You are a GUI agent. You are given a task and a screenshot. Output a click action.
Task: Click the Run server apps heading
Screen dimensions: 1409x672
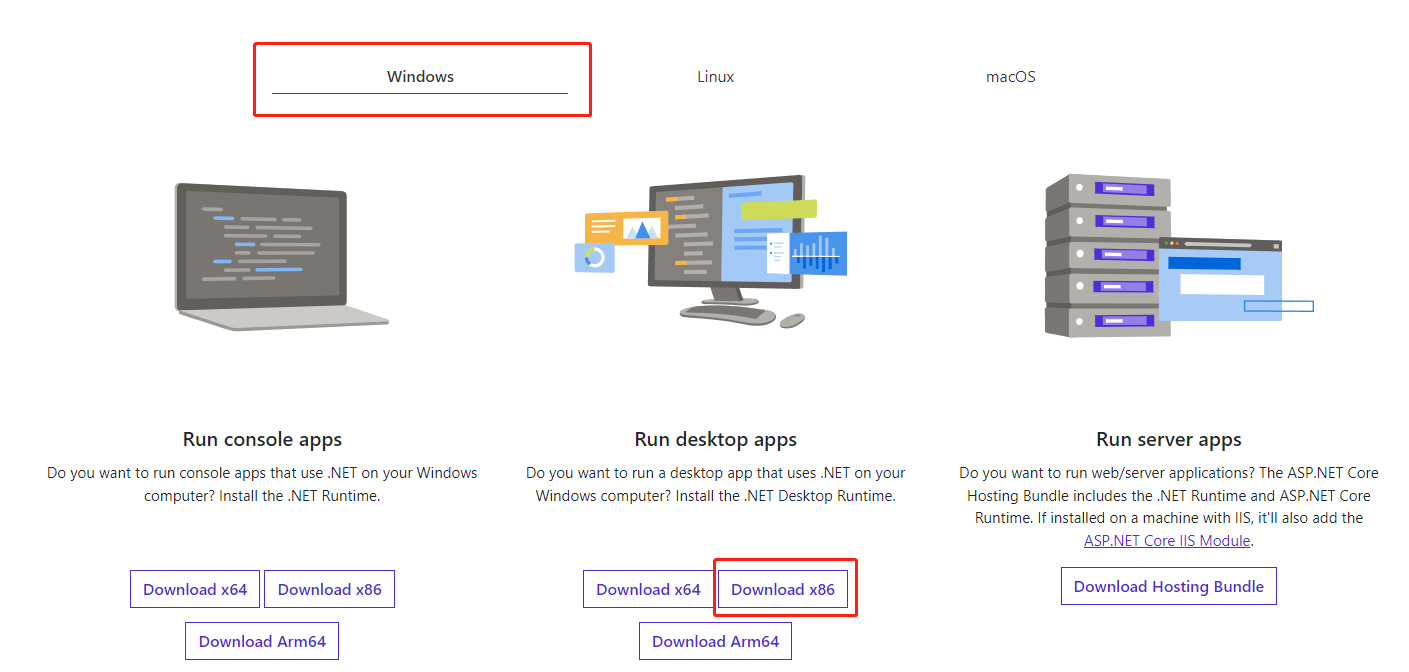coord(1169,439)
